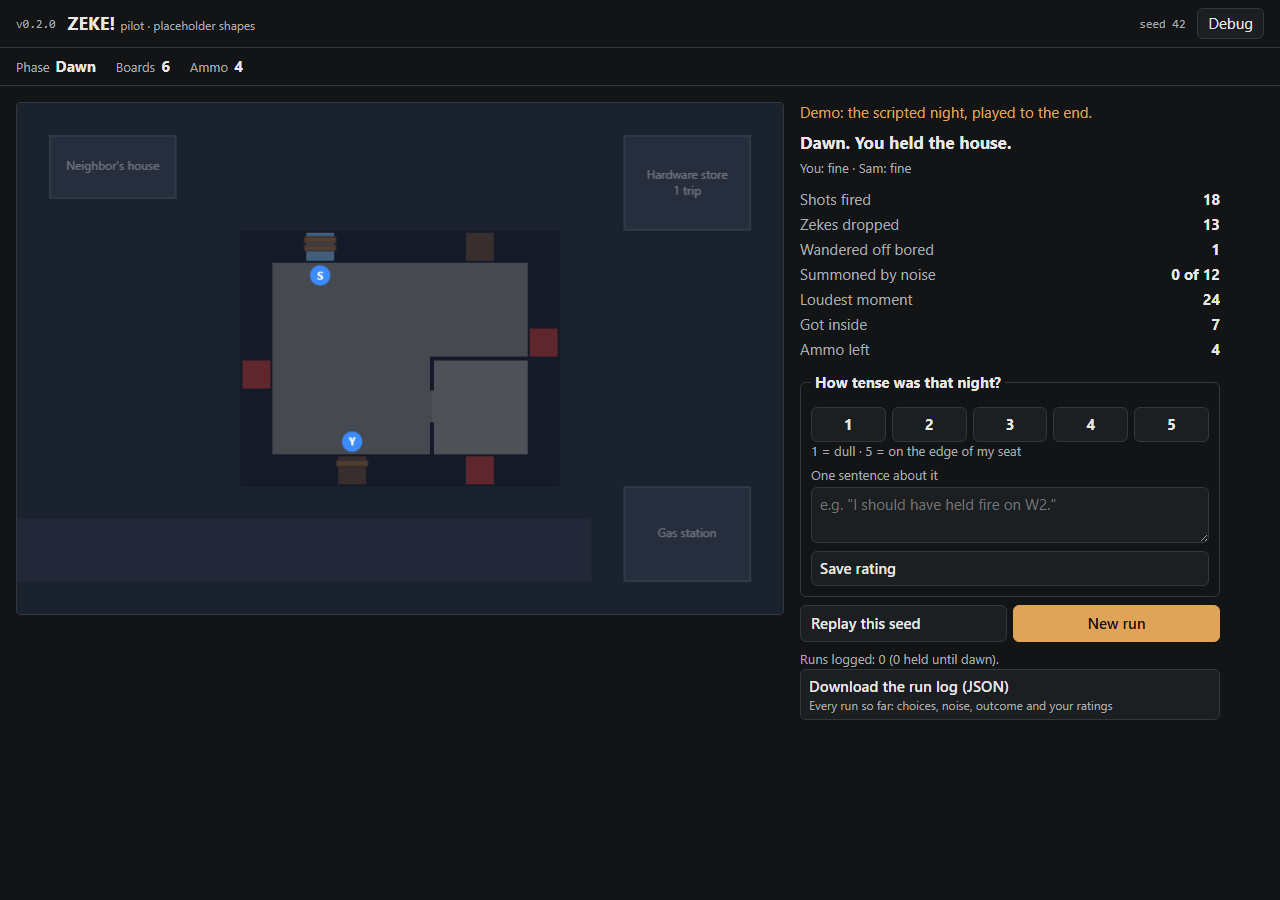Start a New run
1280x900 pixels.
(x=1116, y=623)
